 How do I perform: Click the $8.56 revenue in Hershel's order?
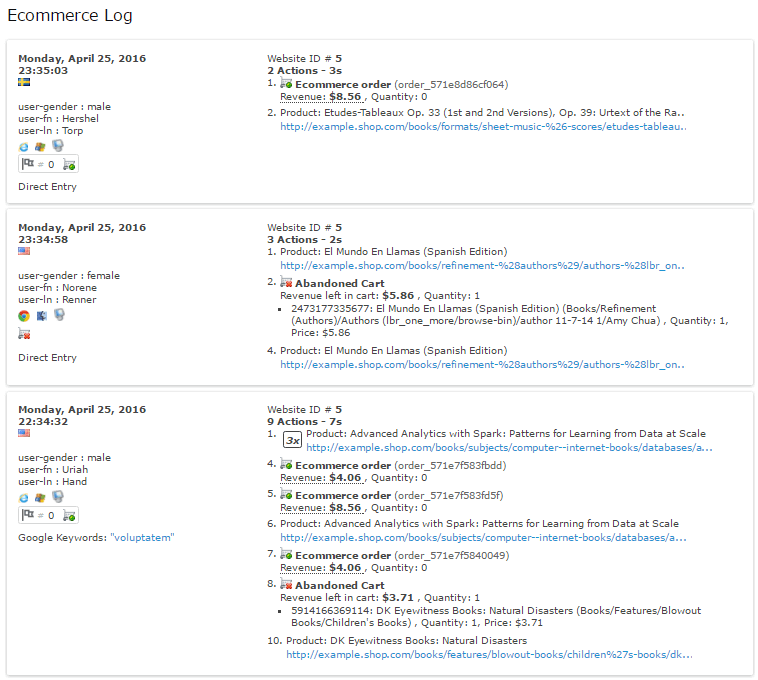click(x=345, y=97)
